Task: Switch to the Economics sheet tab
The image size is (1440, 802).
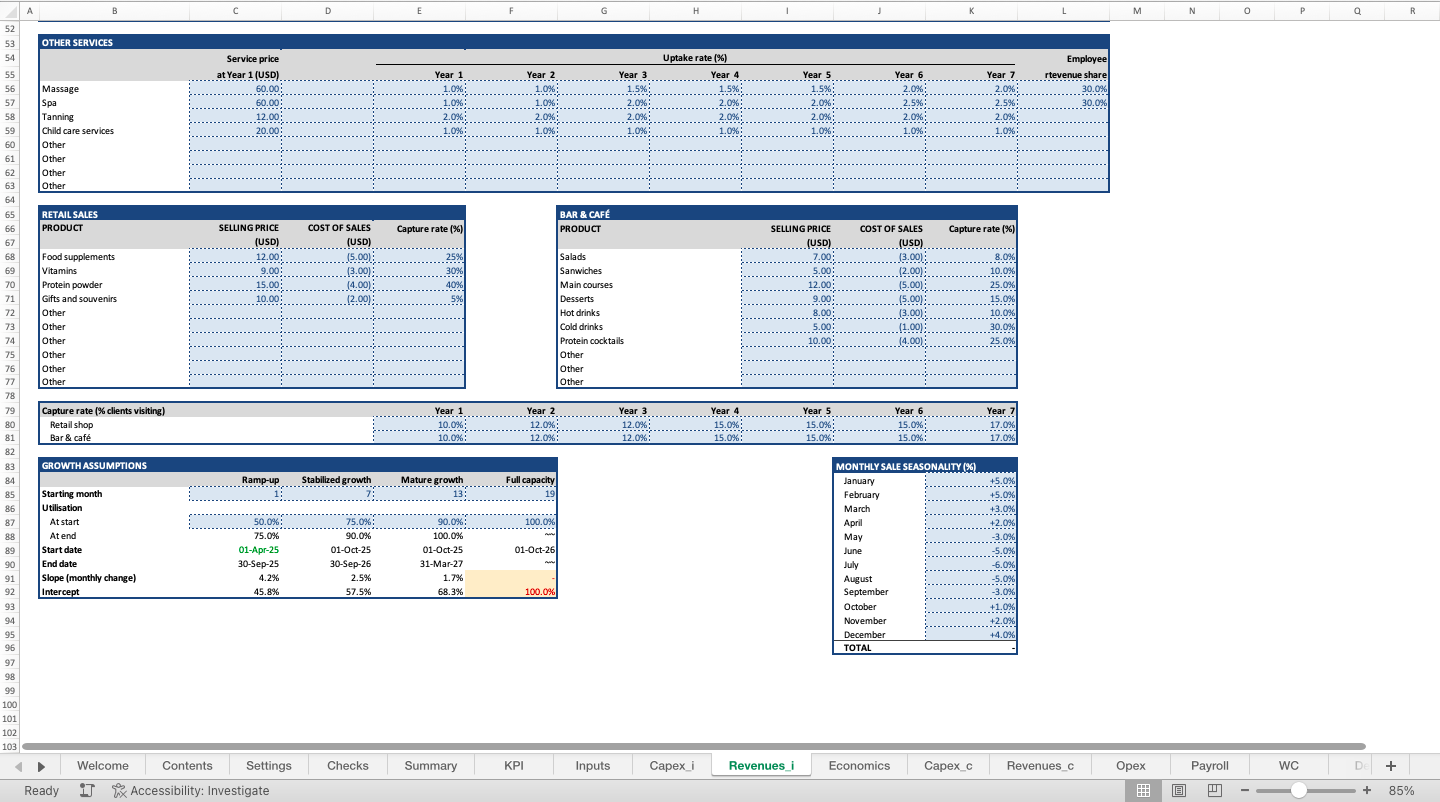Action: point(858,765)
